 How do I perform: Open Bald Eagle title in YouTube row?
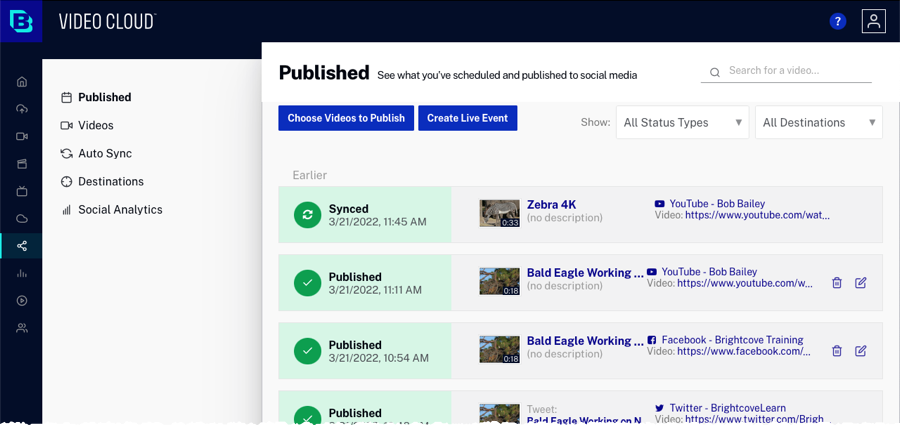585,273
